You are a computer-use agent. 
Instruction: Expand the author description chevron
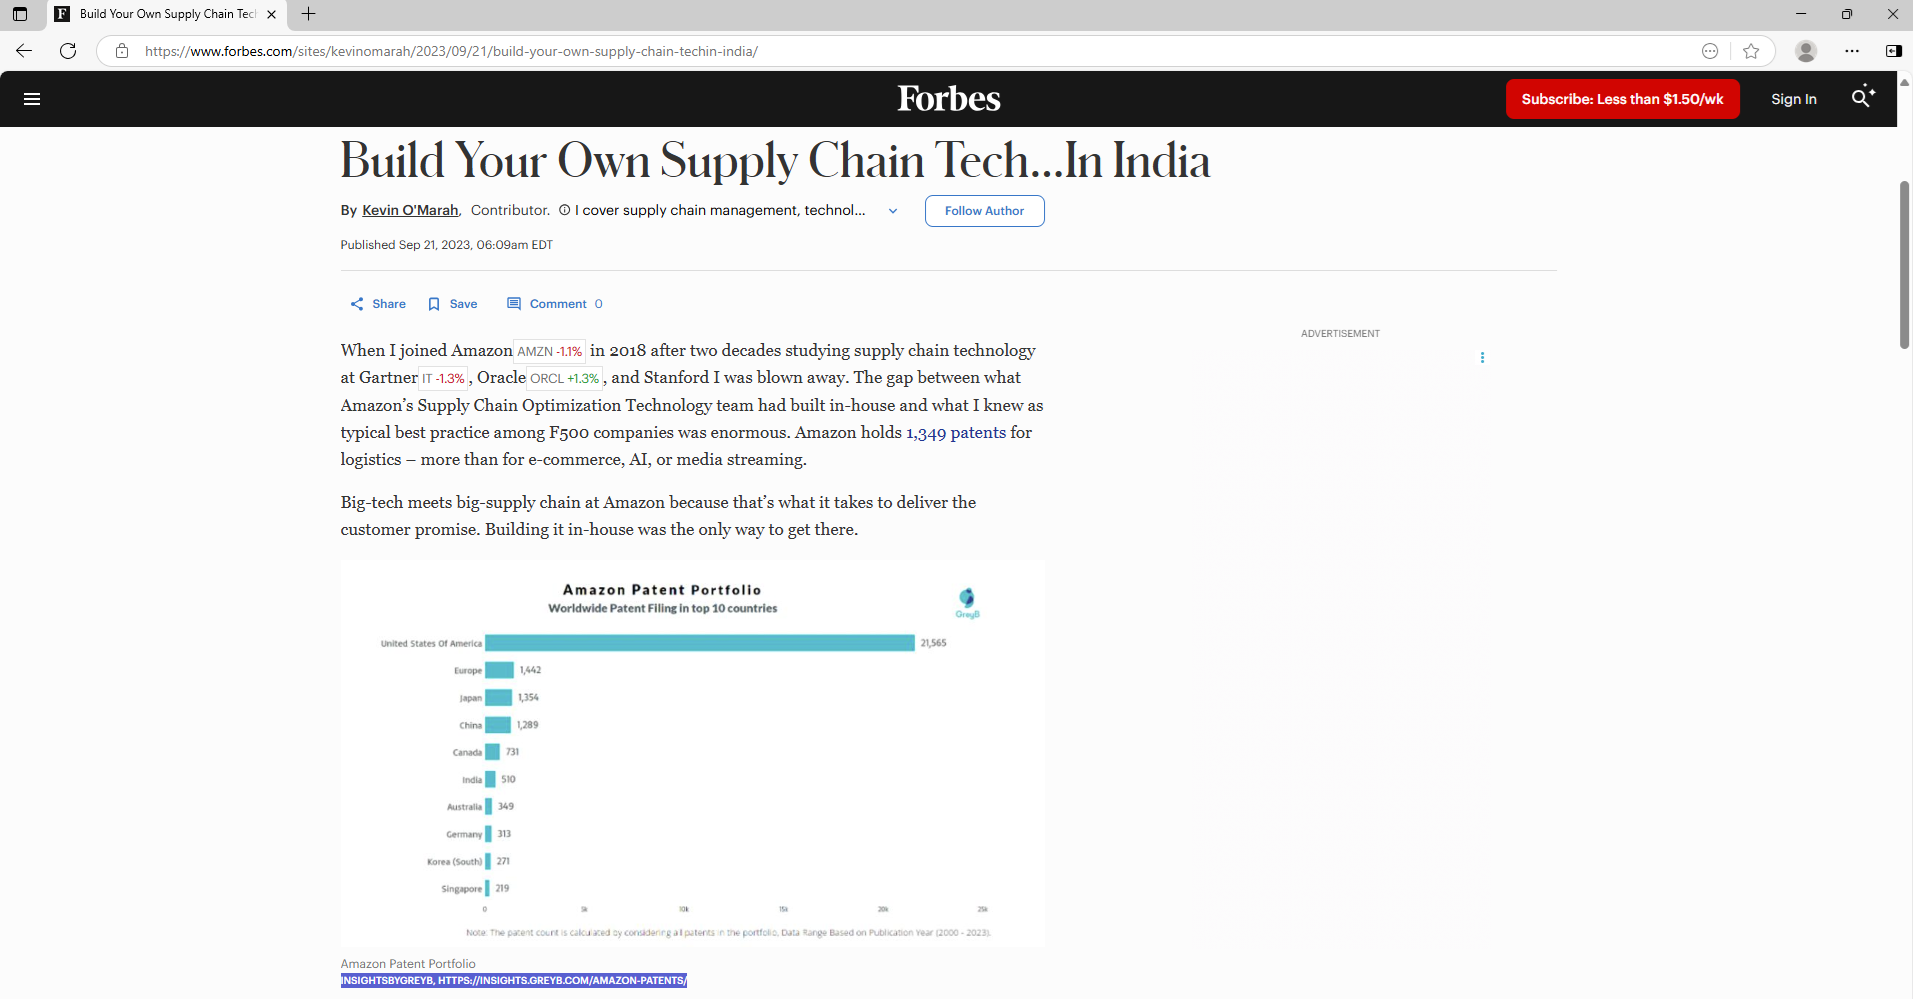click(893, 211)
